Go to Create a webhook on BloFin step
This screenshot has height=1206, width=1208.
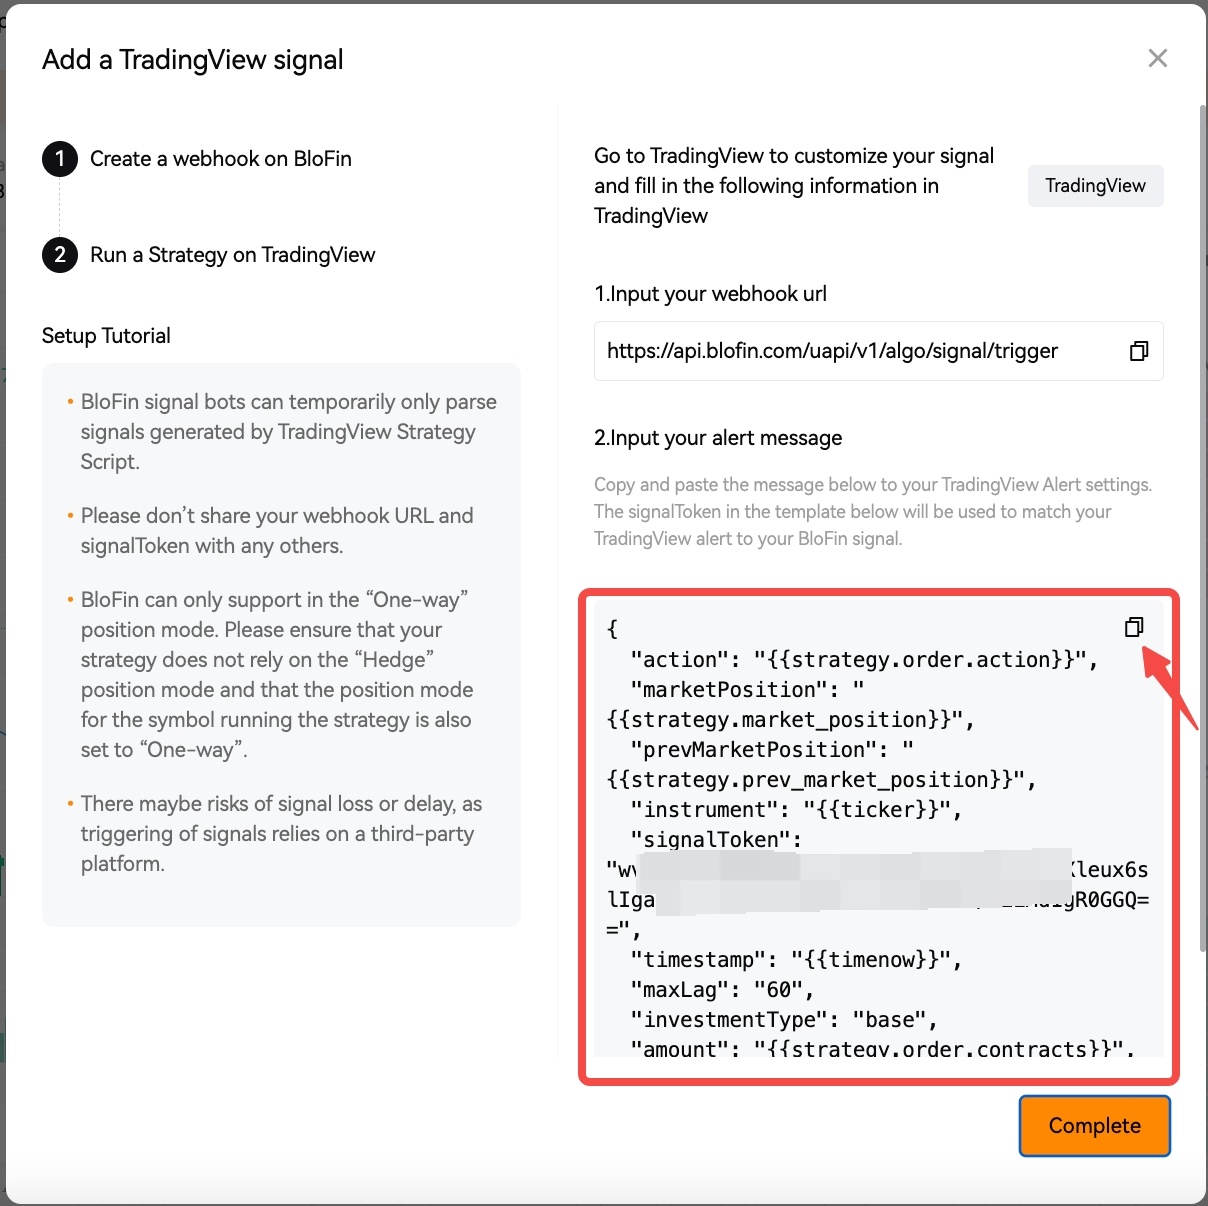tap(221, 158)
